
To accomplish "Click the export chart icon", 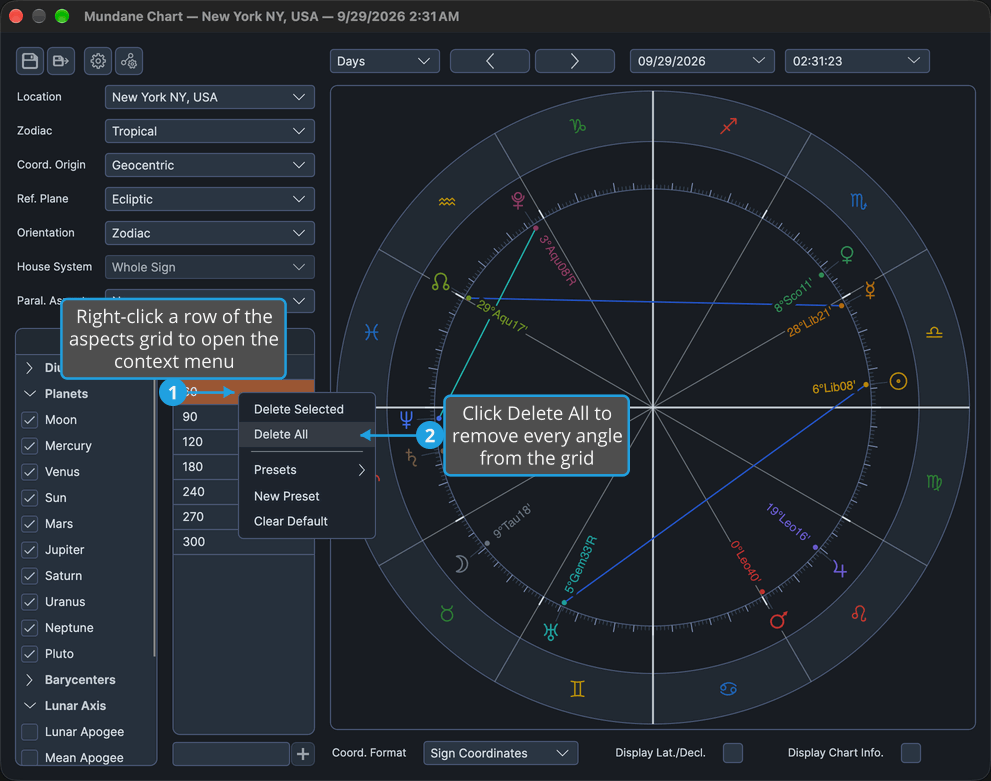I will (x=61, y=61).
